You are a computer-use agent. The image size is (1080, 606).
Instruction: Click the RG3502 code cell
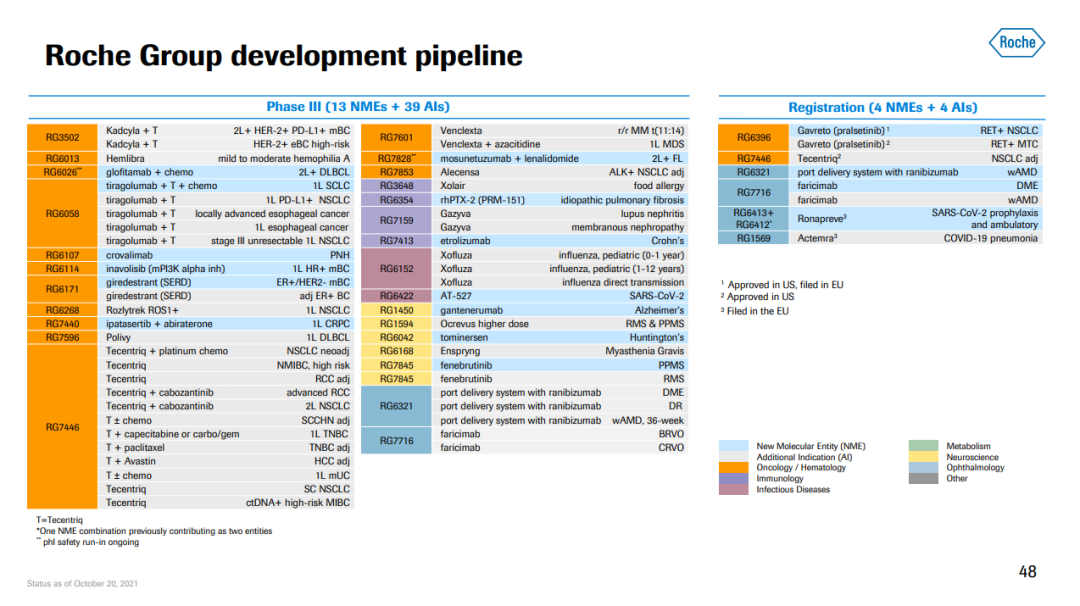[x=62, y=138]
